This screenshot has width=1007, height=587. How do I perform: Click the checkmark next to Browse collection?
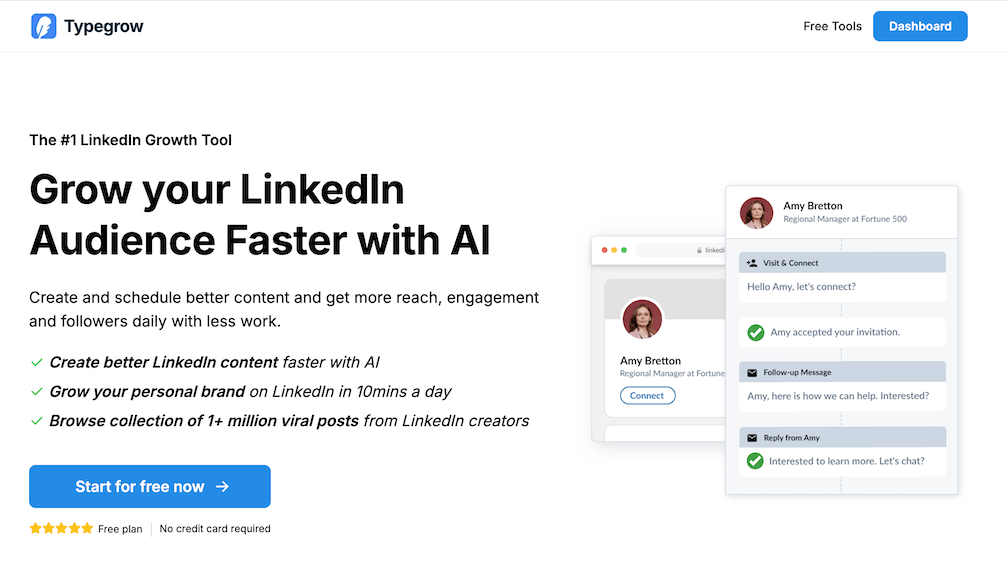coord(37,421)
